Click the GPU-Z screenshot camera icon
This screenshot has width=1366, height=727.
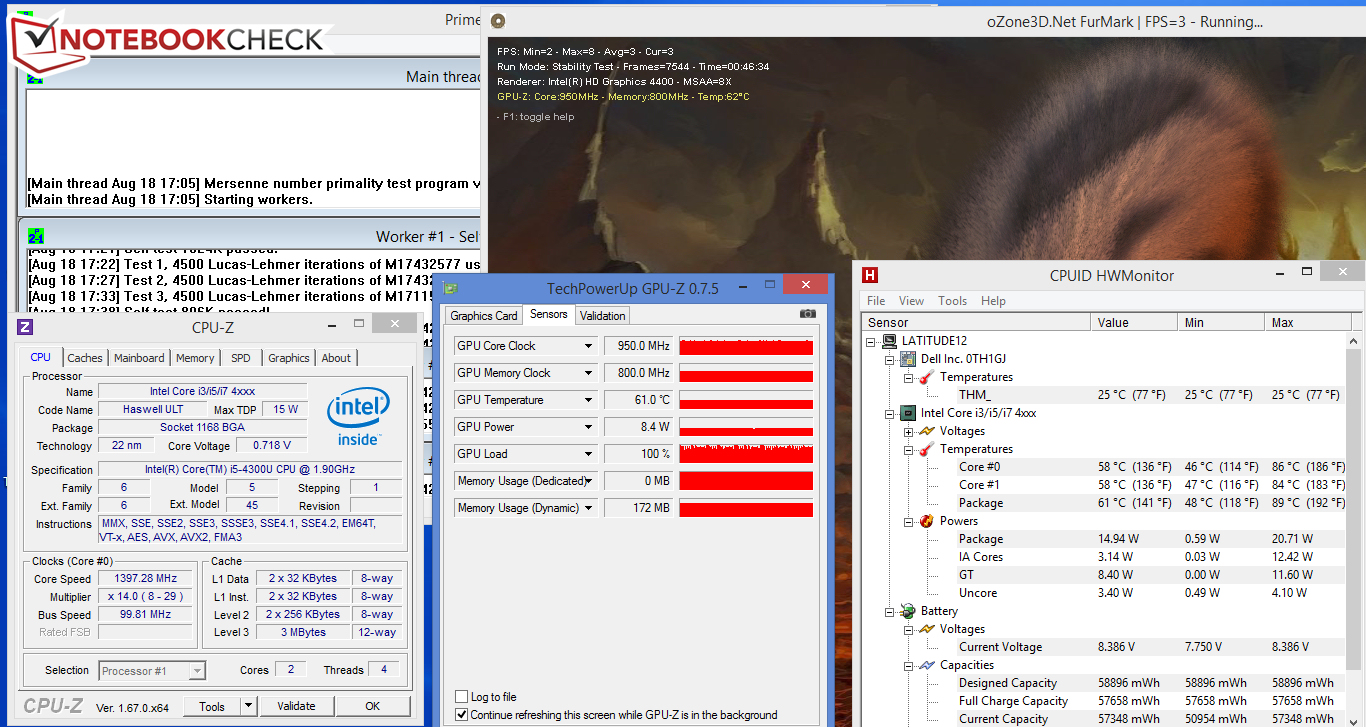[808, 314]
